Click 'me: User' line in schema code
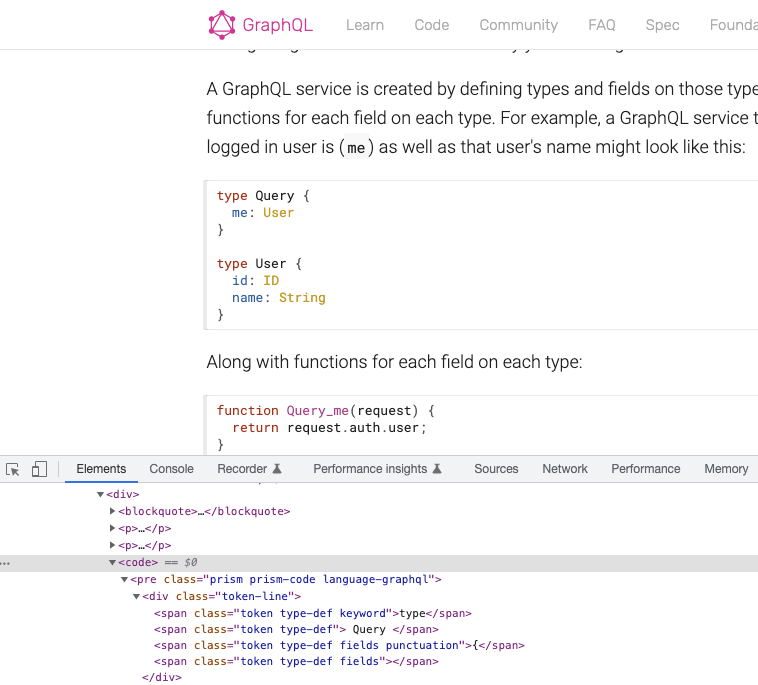 pos(262,213)
